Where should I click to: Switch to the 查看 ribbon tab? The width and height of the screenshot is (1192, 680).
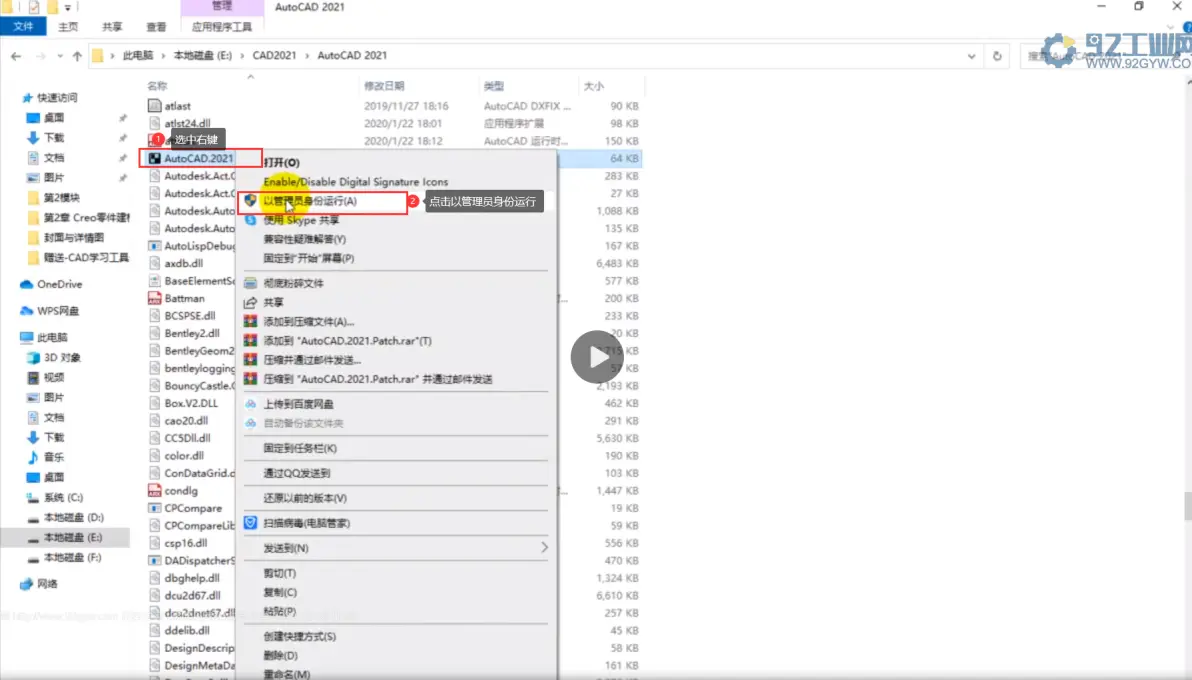coord(157,27)
